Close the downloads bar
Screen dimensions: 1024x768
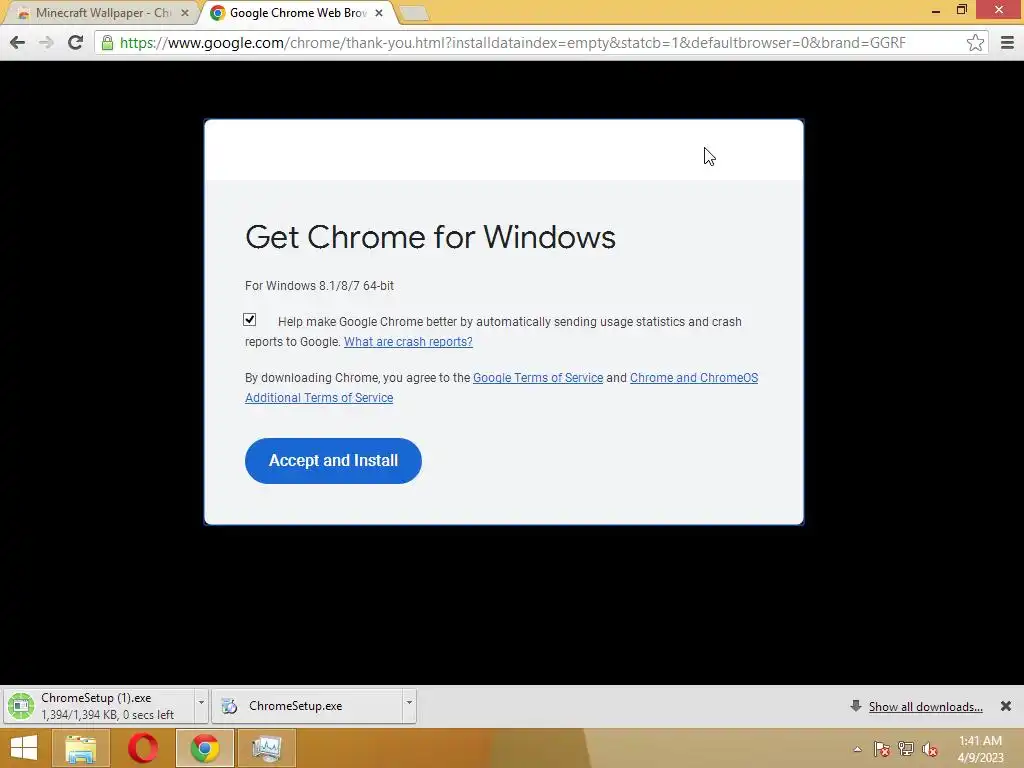coord(1006,706)
